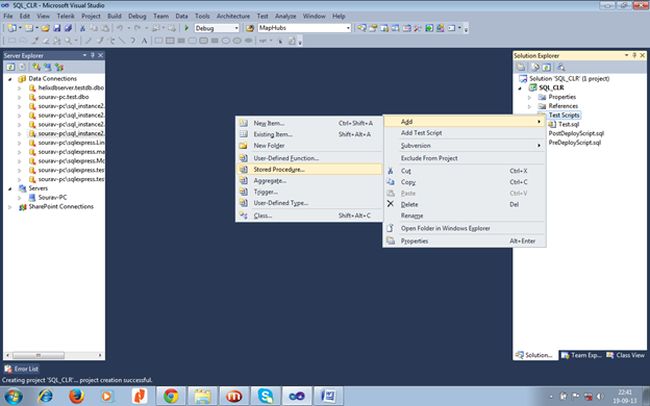The image size is (650, 406).
Task: Switch to the Team Explorer tab
Action: pos(582,355)
